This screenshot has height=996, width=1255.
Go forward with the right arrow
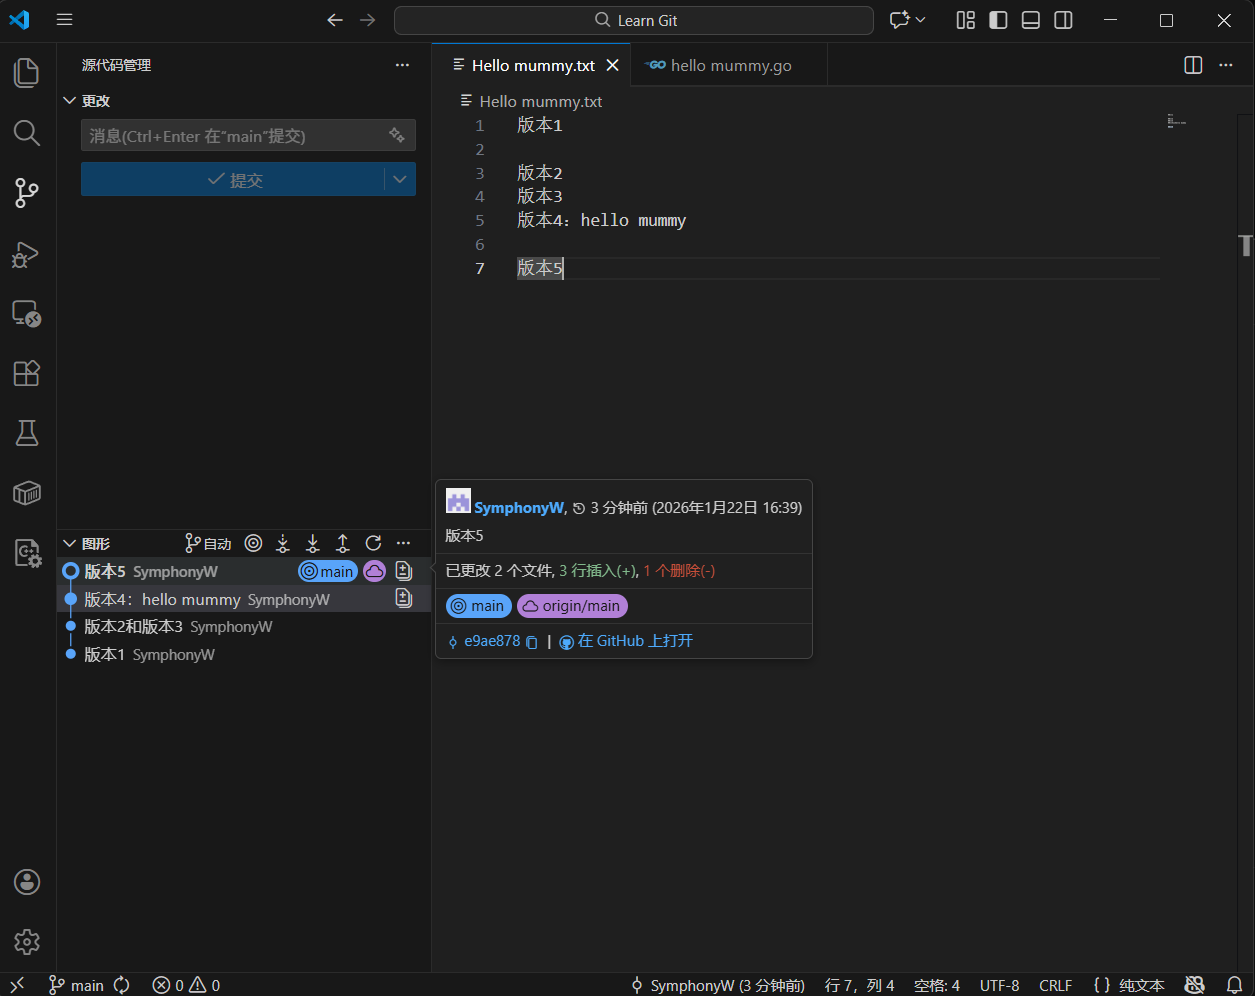[x=368, y=20]
